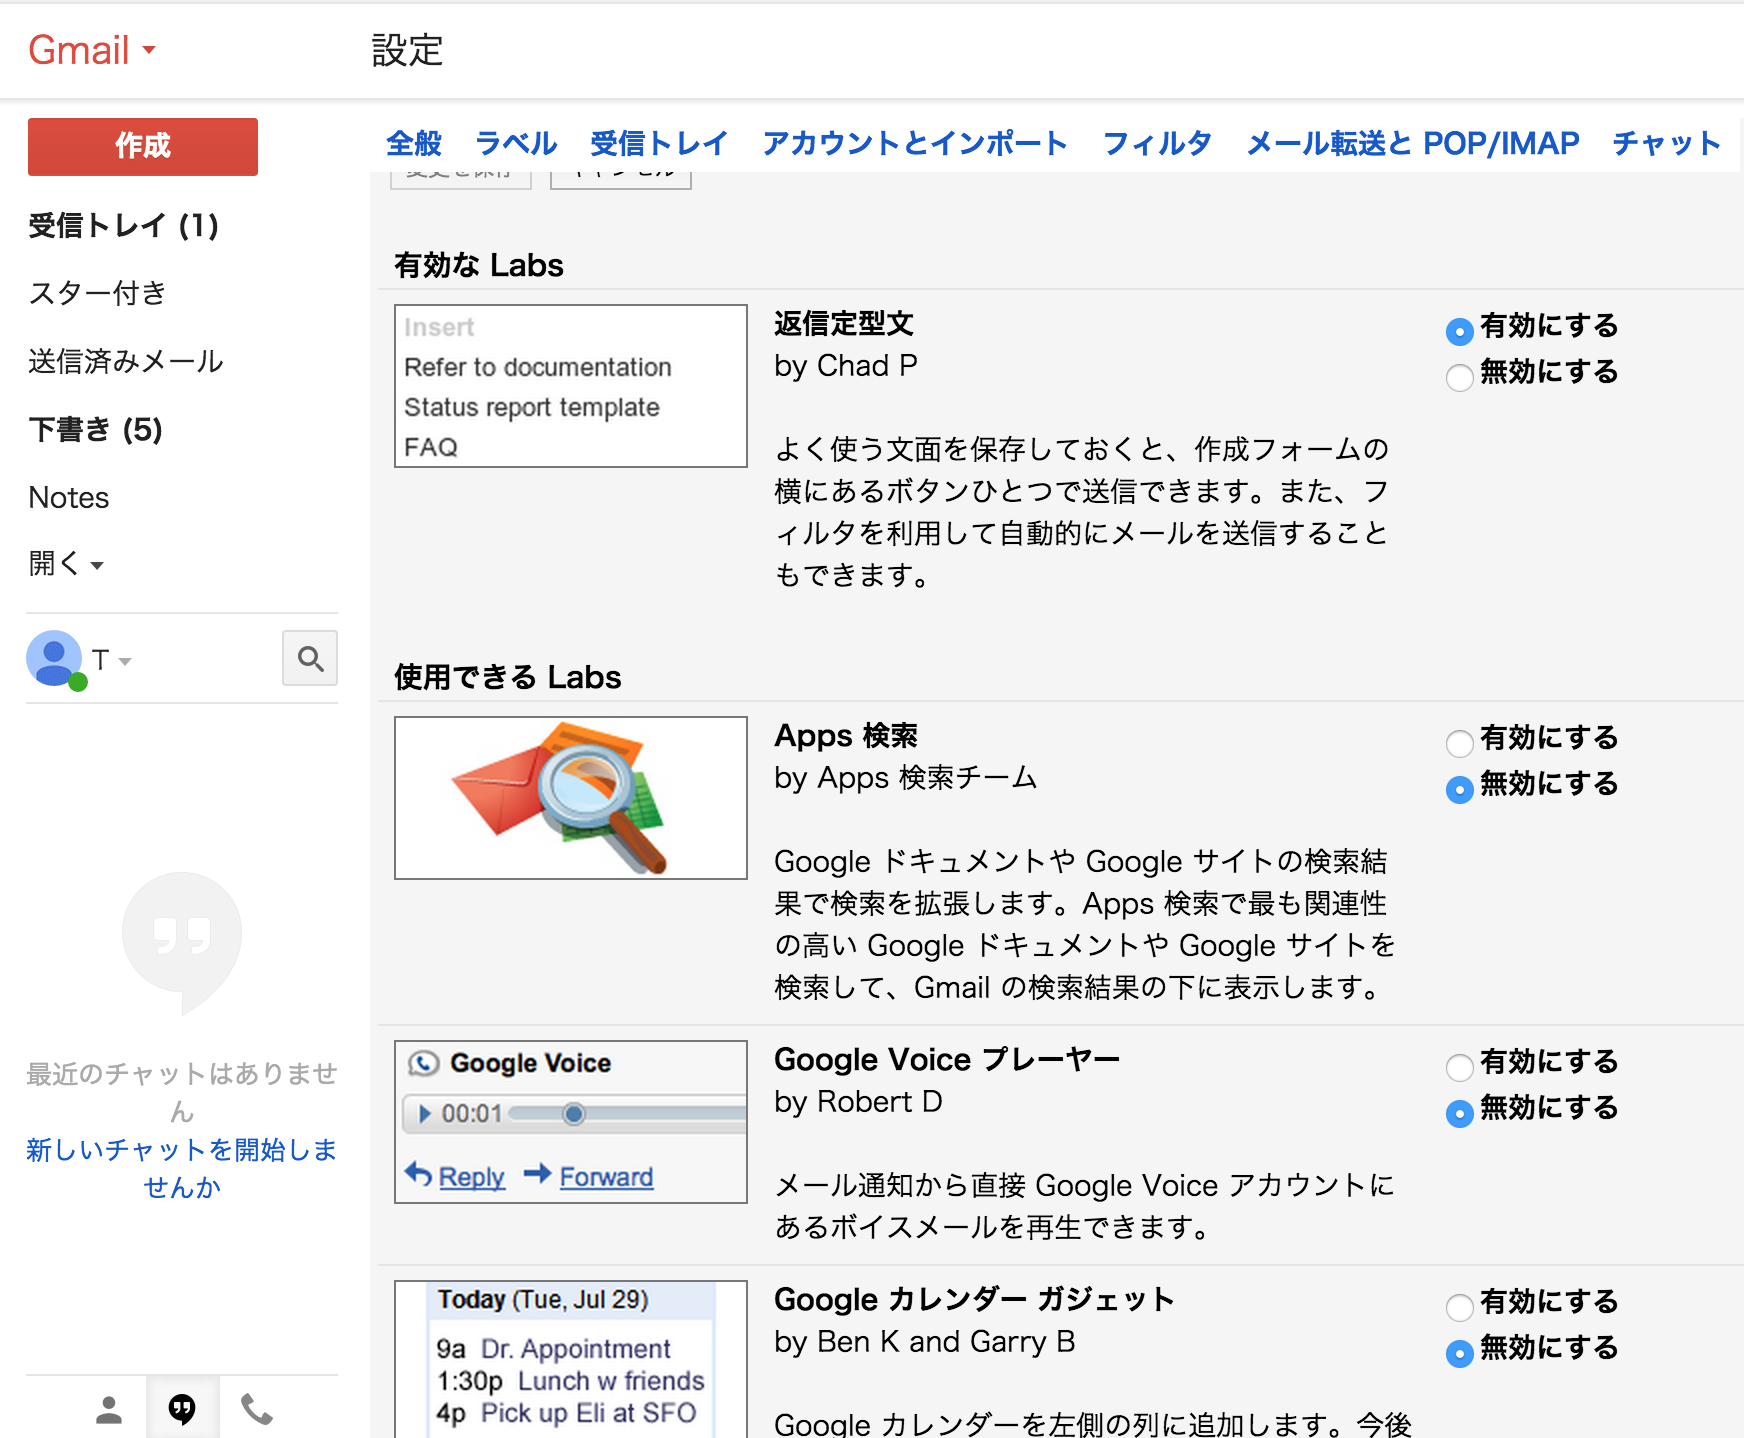Click the Google Voice play icon in preview
The image size is (1744, 1438).
(425, 1113)
